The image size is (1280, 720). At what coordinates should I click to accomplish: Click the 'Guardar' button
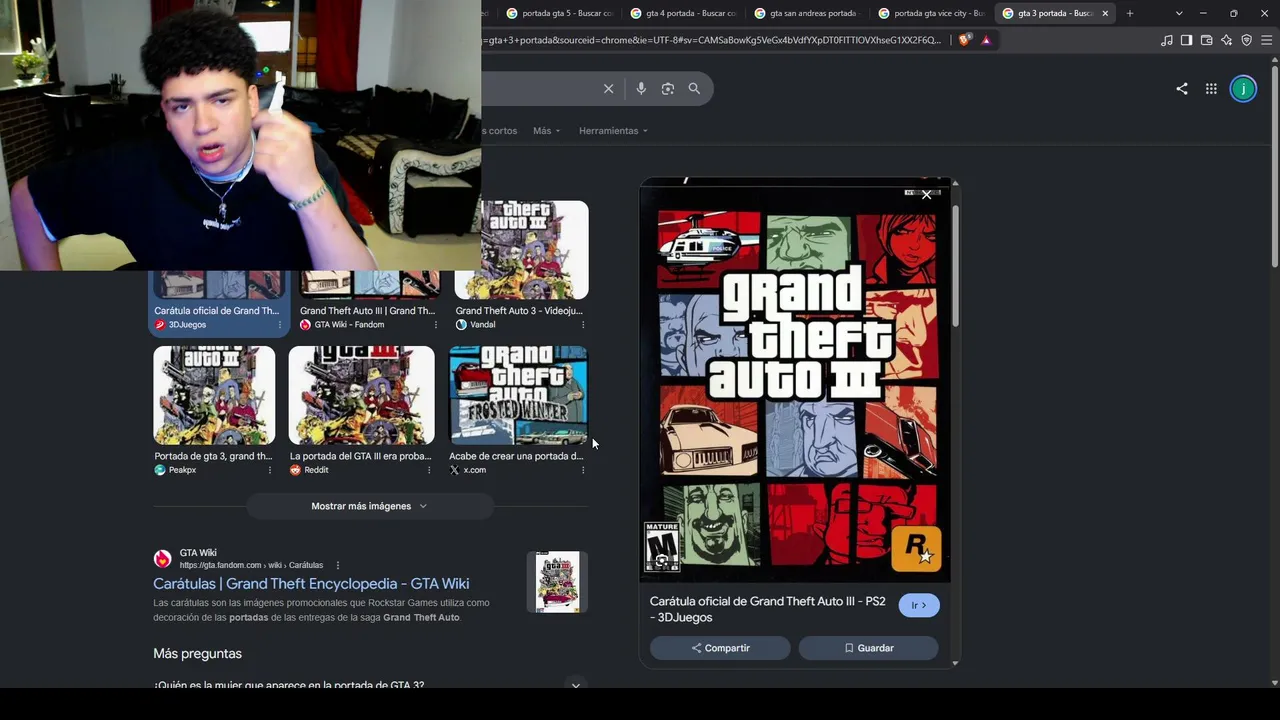(868, 648)
